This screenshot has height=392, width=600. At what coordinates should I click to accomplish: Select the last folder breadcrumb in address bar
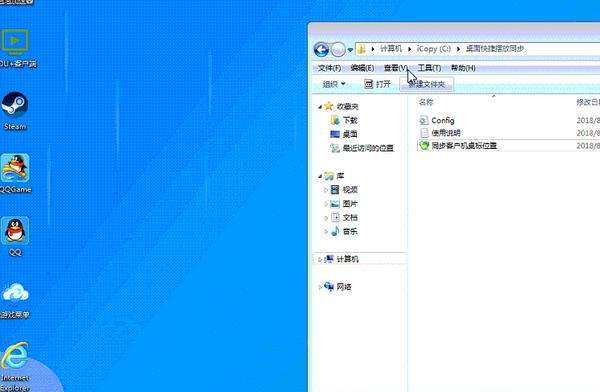[x=494, y=49]
